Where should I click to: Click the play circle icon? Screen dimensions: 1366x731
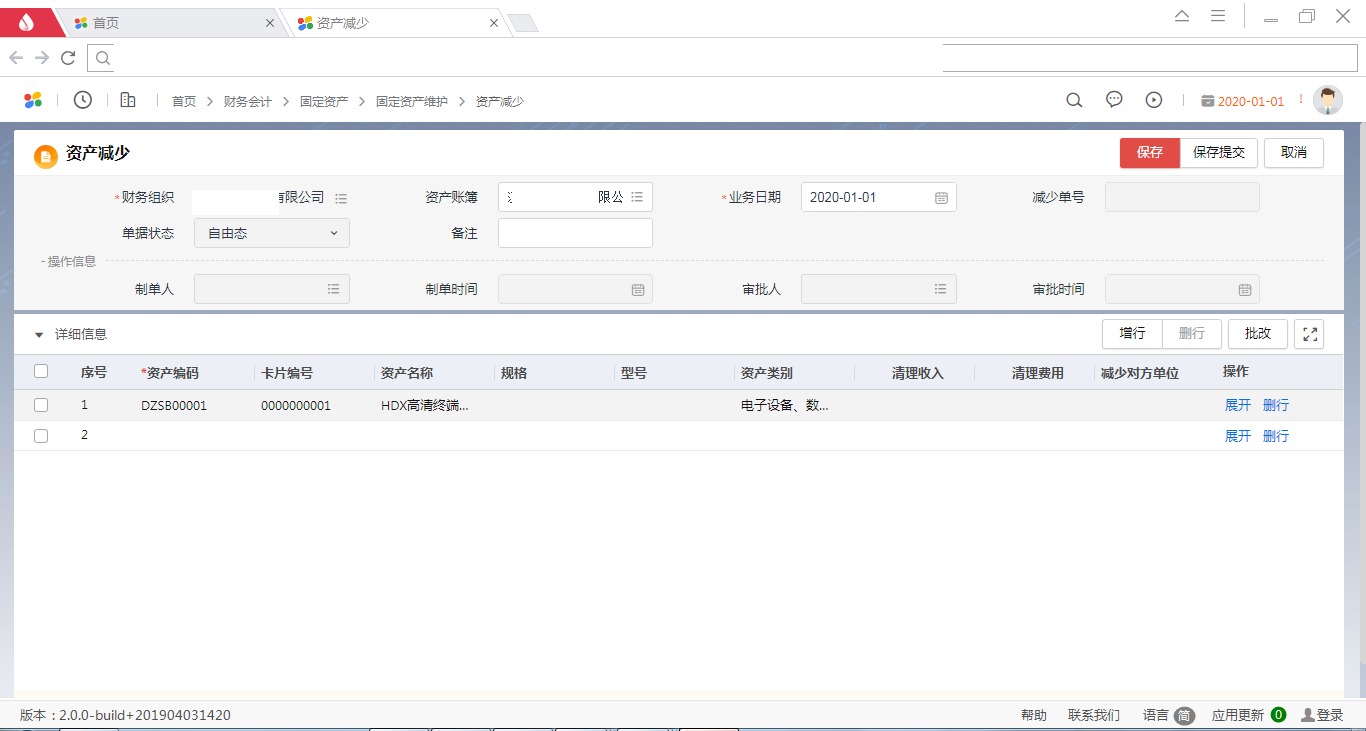(1154, 100)
